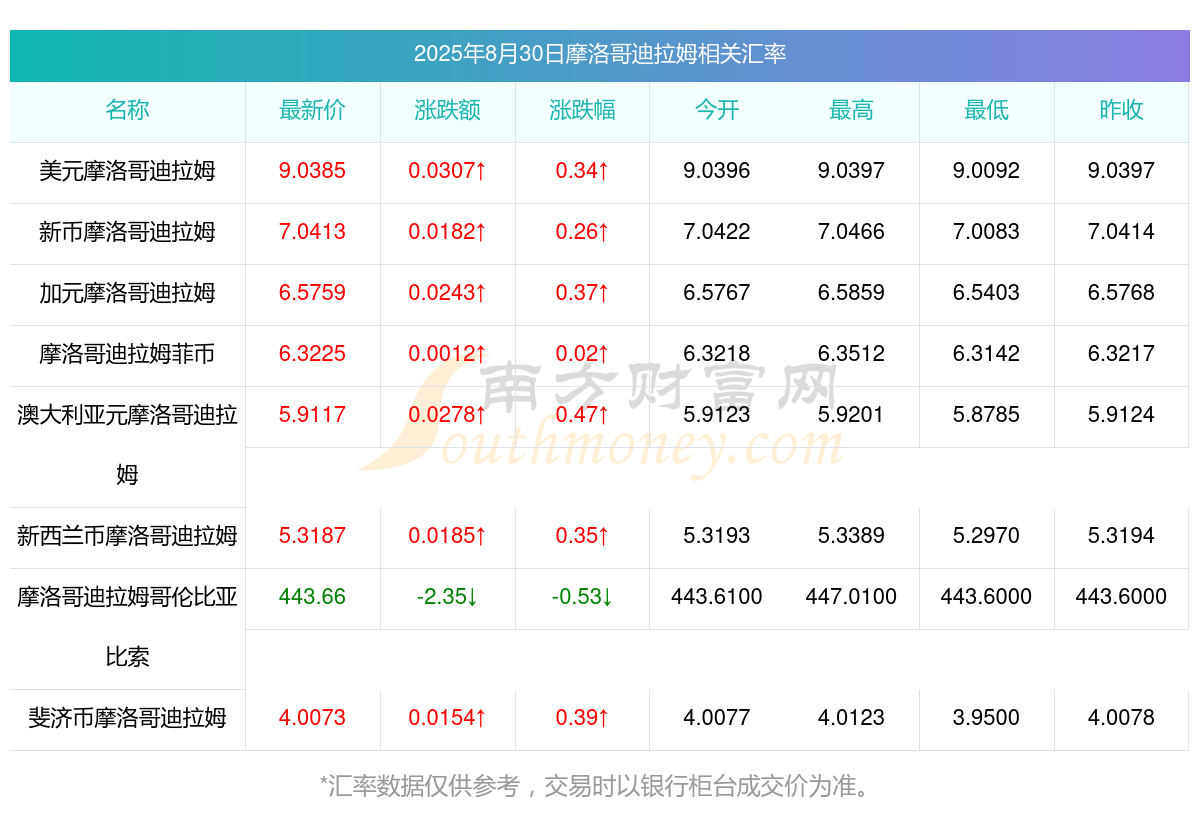The width and height of the screenshot is (1200, 817).
Task: Click change amount 0.0182↑
Action: [x=448, y=232]
